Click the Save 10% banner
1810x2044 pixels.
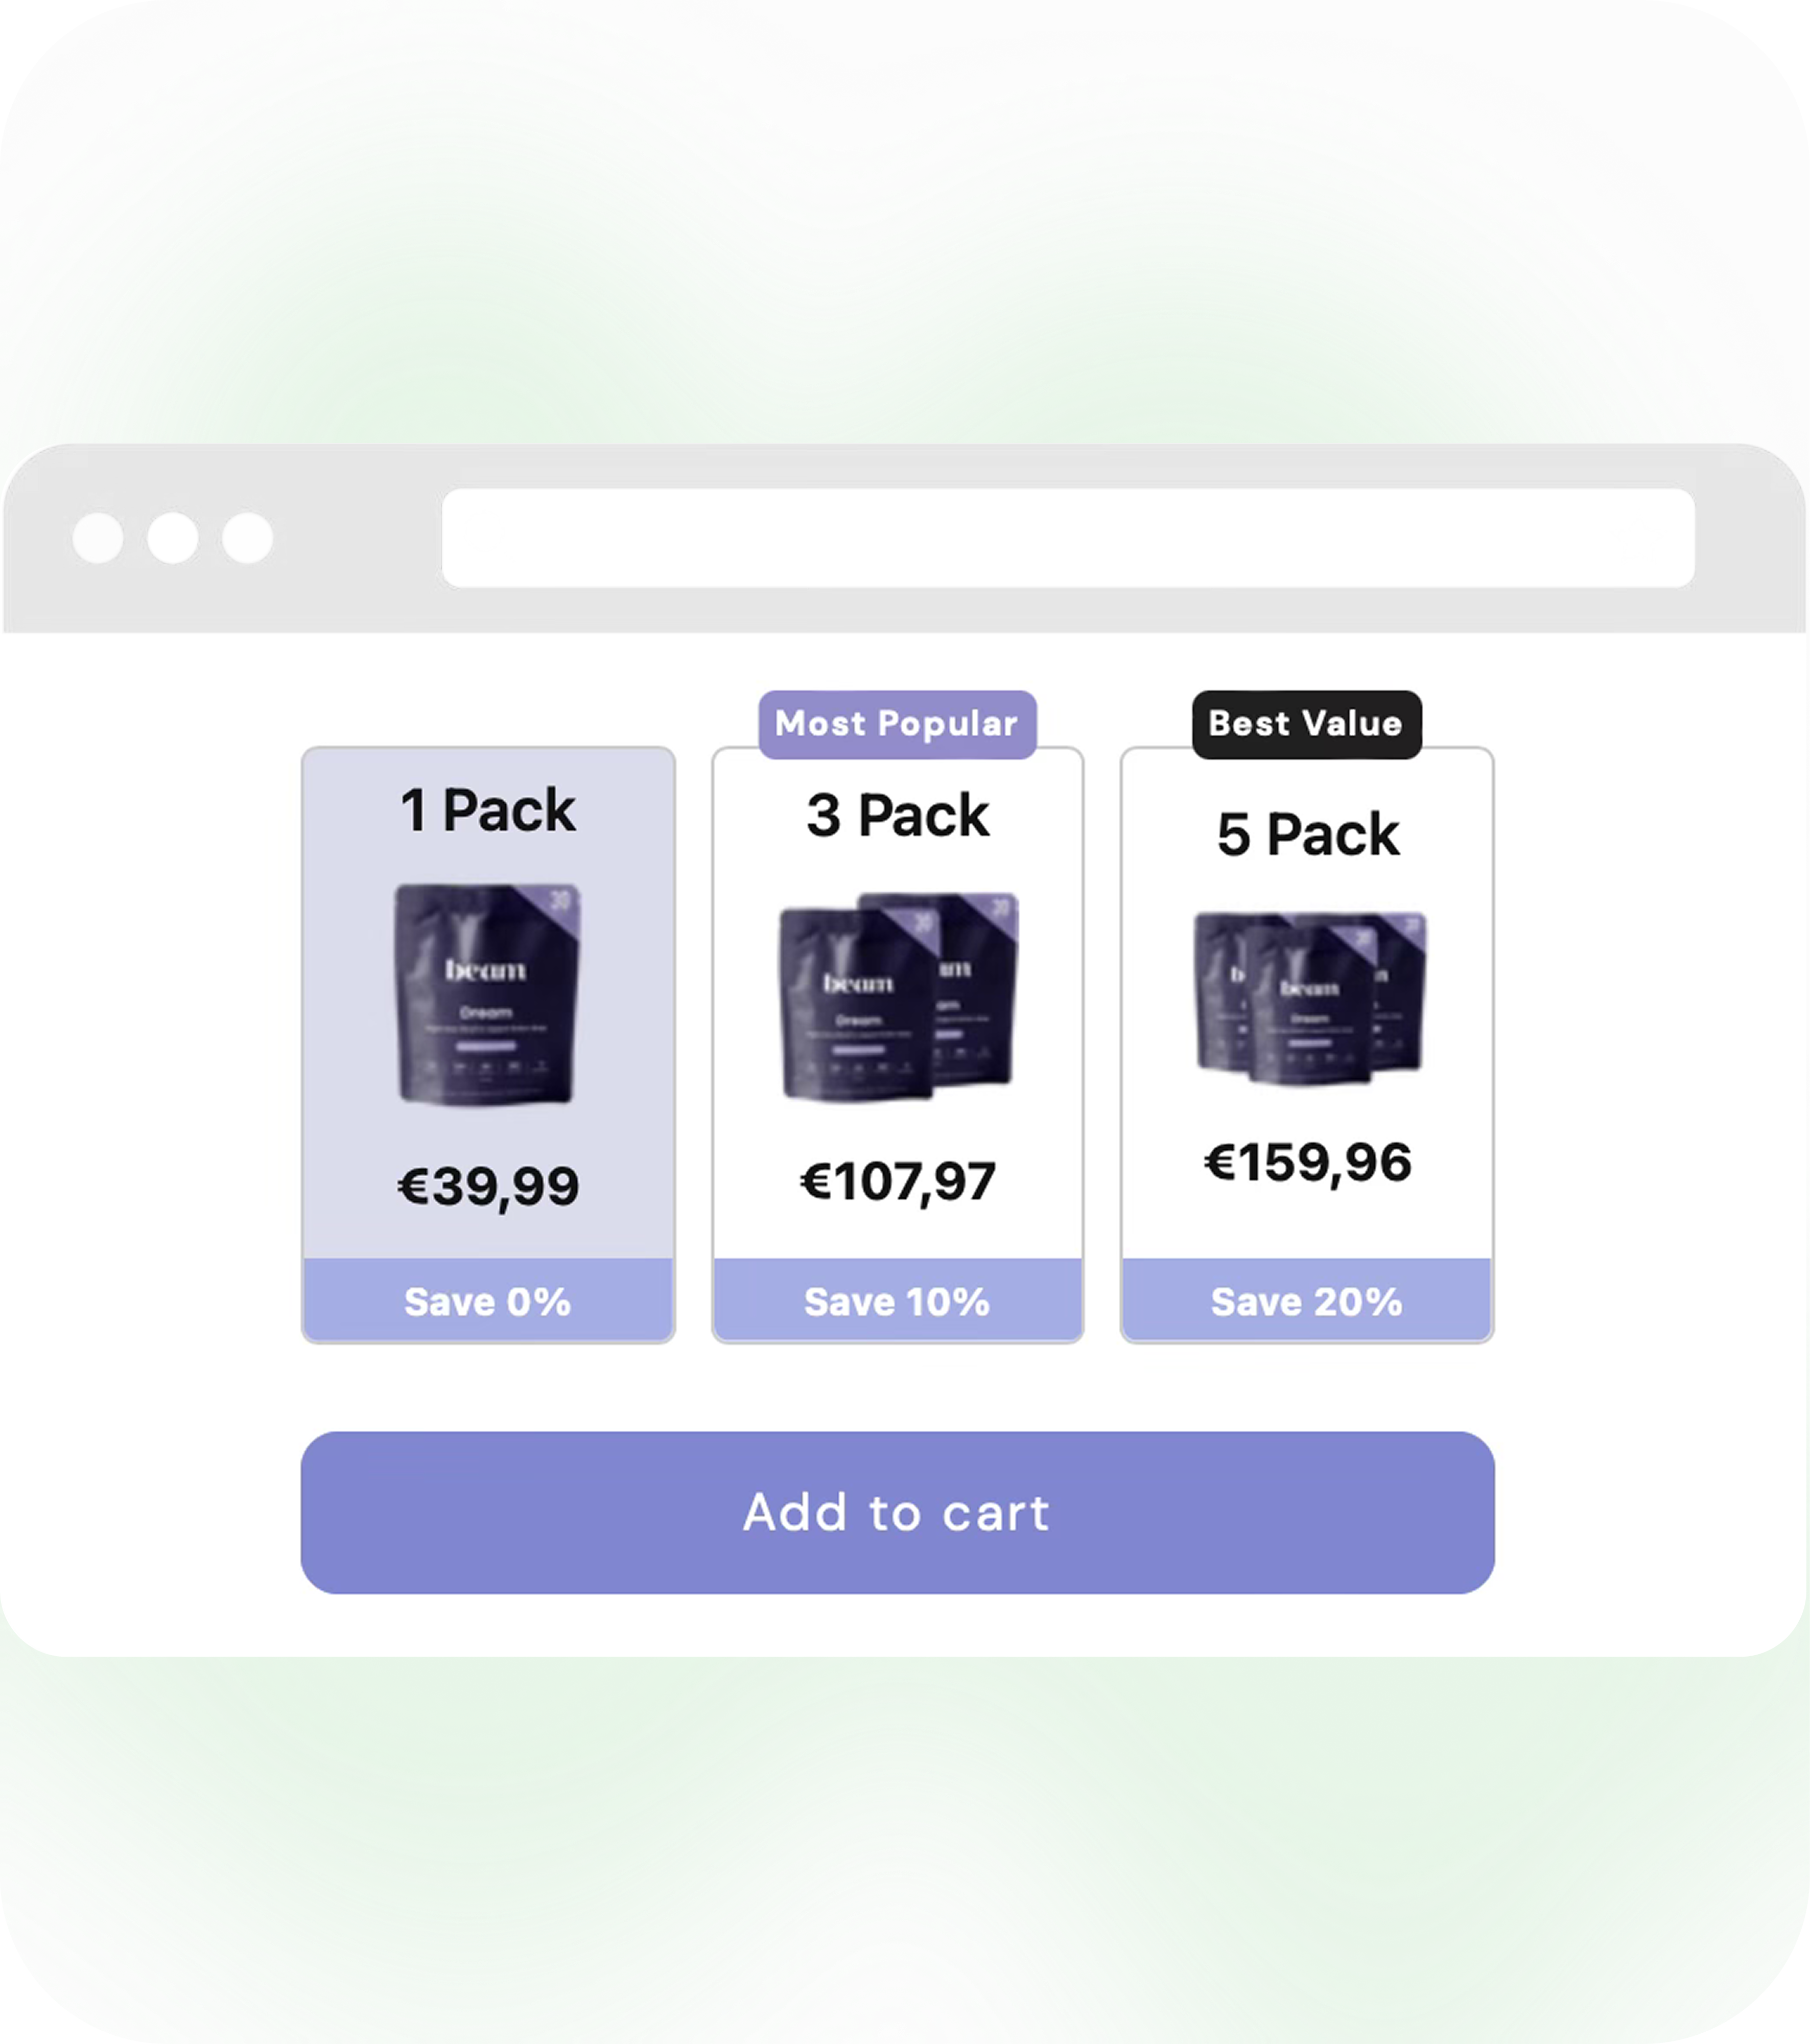897,1300
